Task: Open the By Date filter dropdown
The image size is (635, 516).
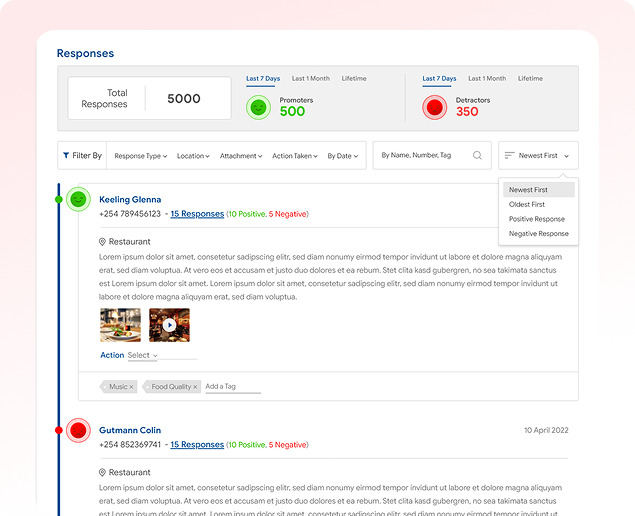Action: pos(343,156)
